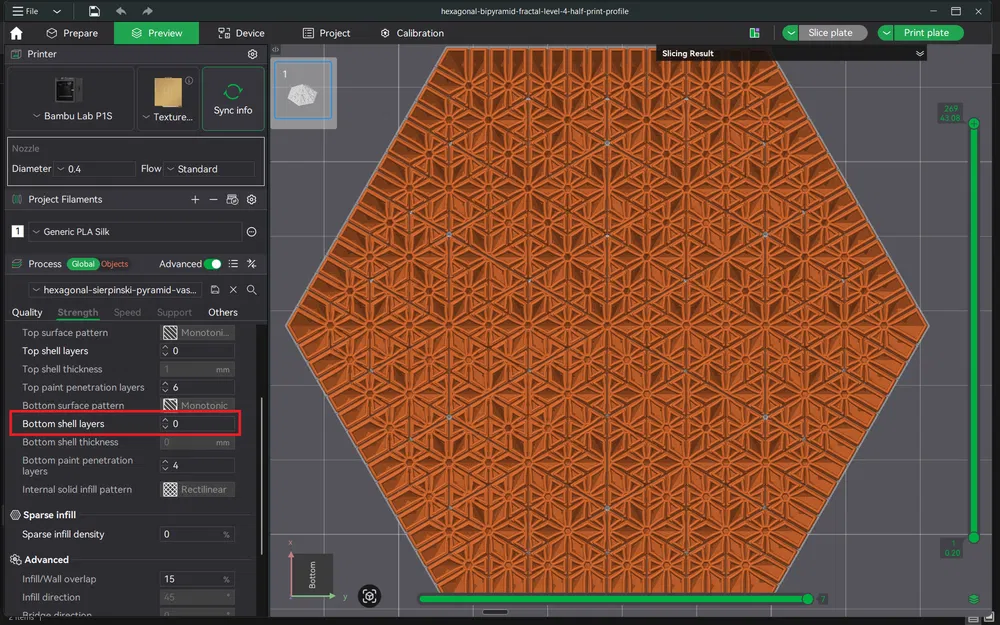Screen dimensions: 1000x625
Task: Click the AMS filament sync icon
Action: (x=231, y=199)
